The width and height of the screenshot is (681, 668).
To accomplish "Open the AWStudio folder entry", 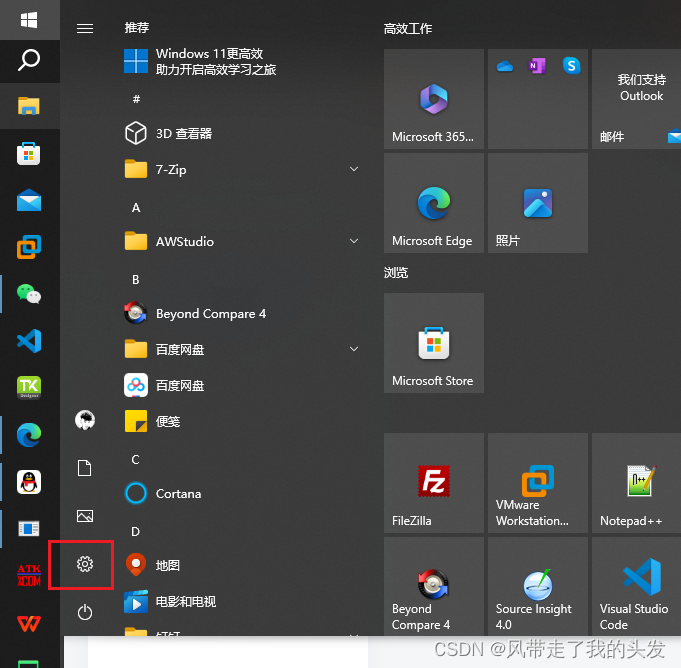I will (242, 241).
